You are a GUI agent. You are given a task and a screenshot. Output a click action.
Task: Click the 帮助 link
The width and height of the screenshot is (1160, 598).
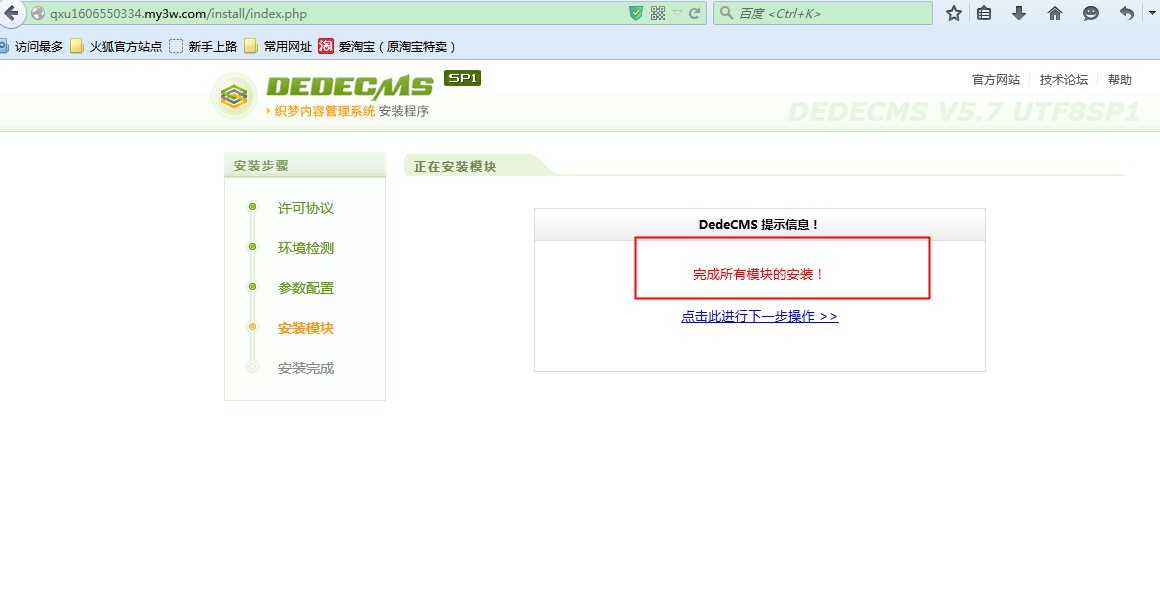point(1120,80)
